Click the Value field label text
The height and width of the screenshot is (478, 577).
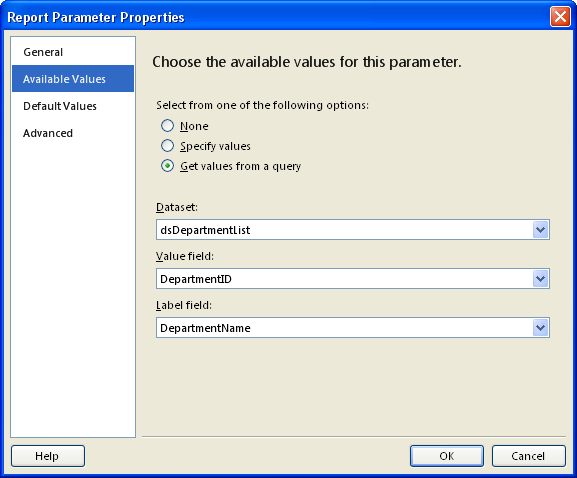coord(185,256)
